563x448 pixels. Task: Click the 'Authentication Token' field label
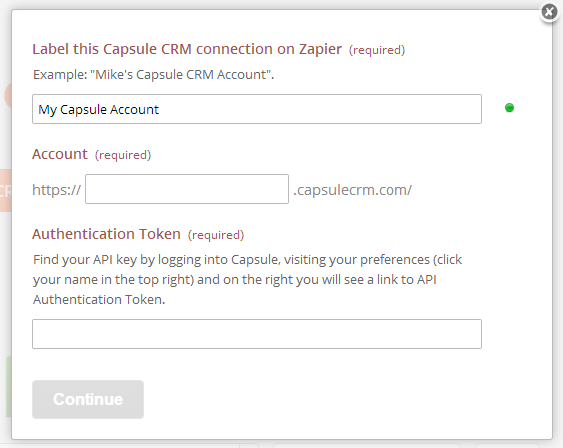tap(106, 234)
